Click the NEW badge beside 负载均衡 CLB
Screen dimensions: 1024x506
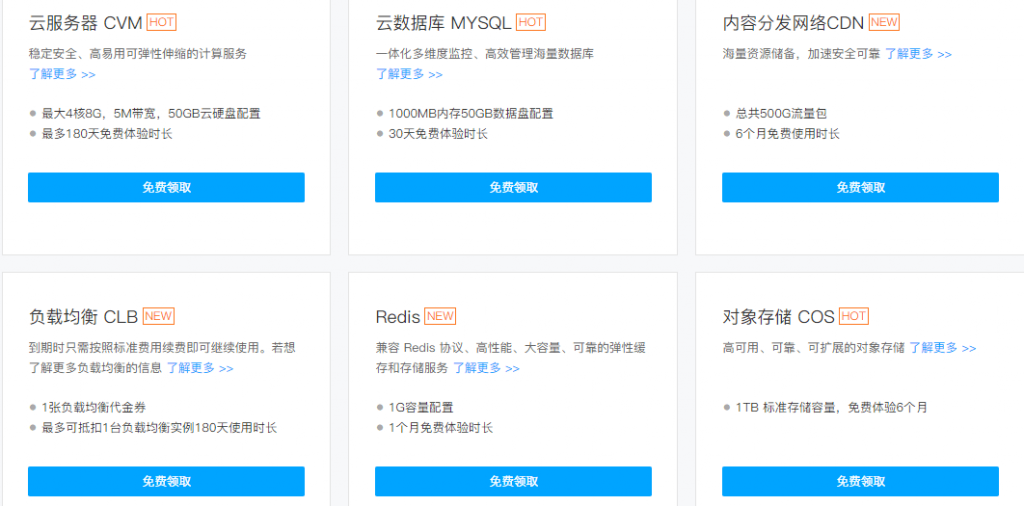click(x=159, y=316)
